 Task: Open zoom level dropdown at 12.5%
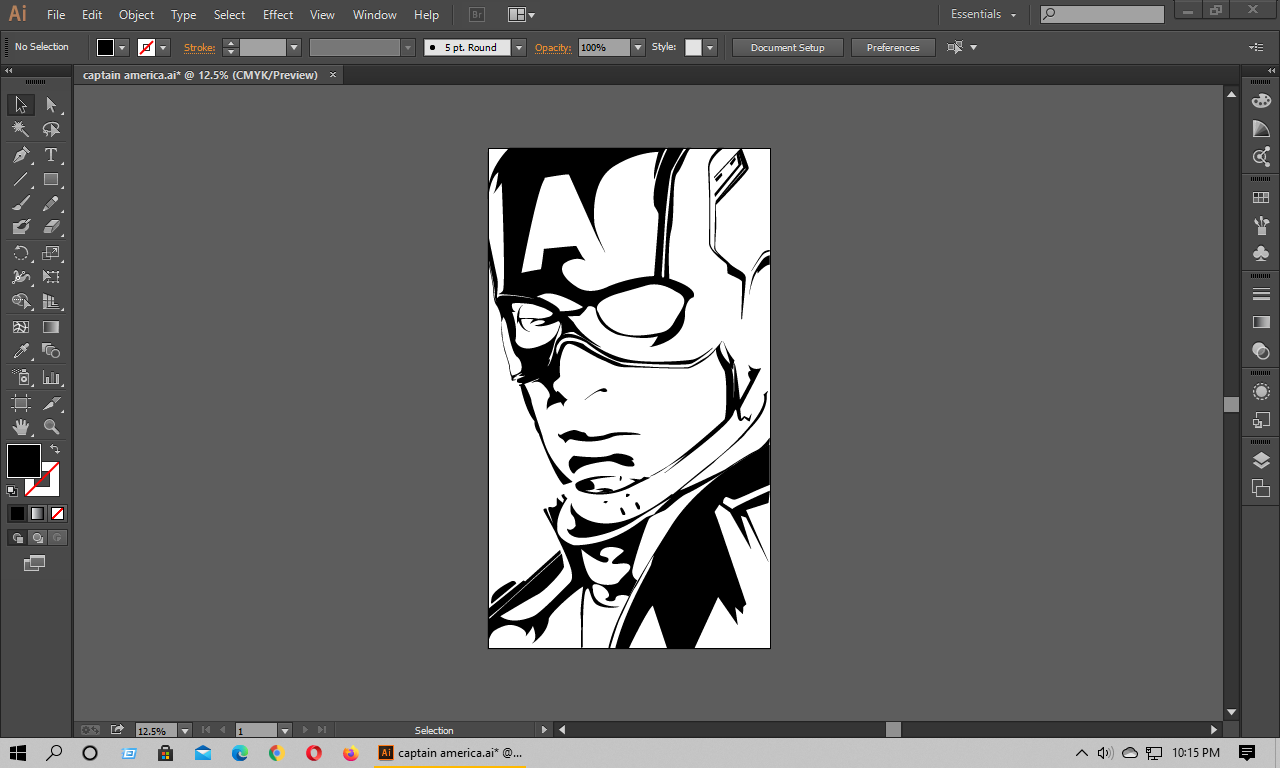coord(185,731)
